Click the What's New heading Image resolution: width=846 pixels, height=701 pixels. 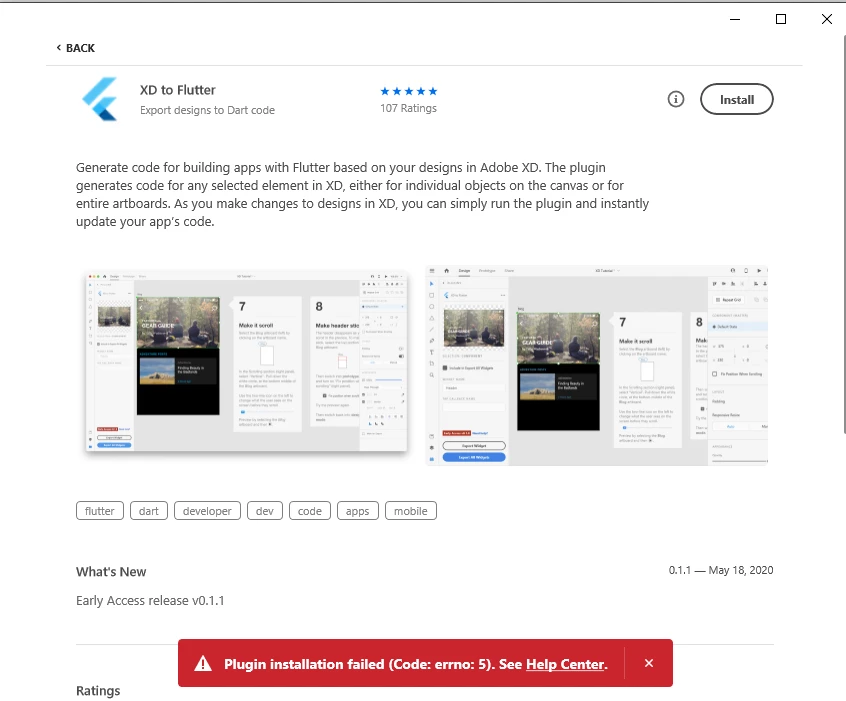pos(111,572)
